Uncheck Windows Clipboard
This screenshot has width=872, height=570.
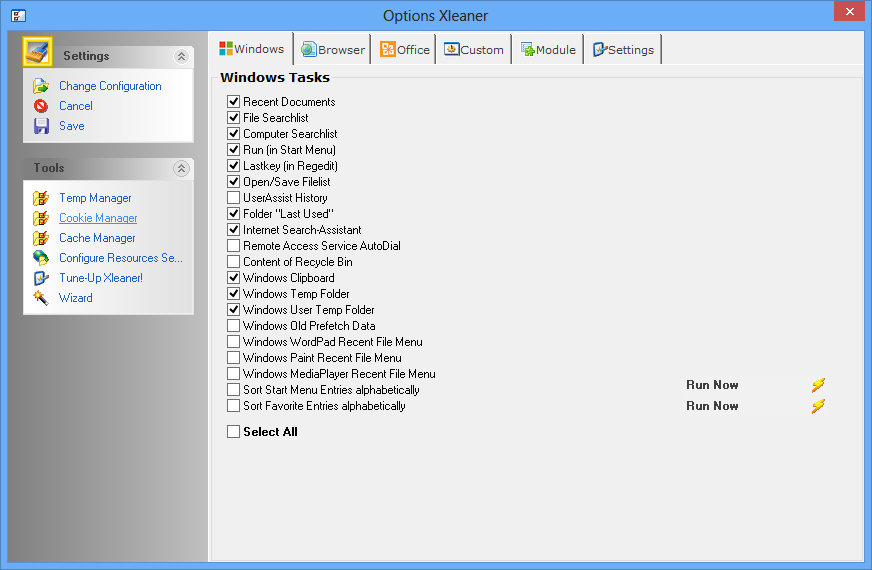pyautogui.click(x=234, y=277)
